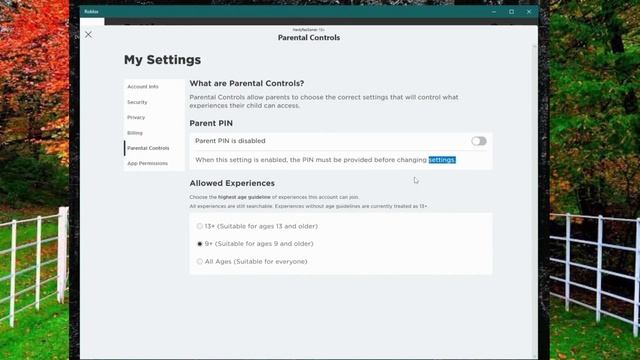Screen dimensions: 640x360
Task: Enable the Parent PIN toggle
Action: click(x=479, y=141)
